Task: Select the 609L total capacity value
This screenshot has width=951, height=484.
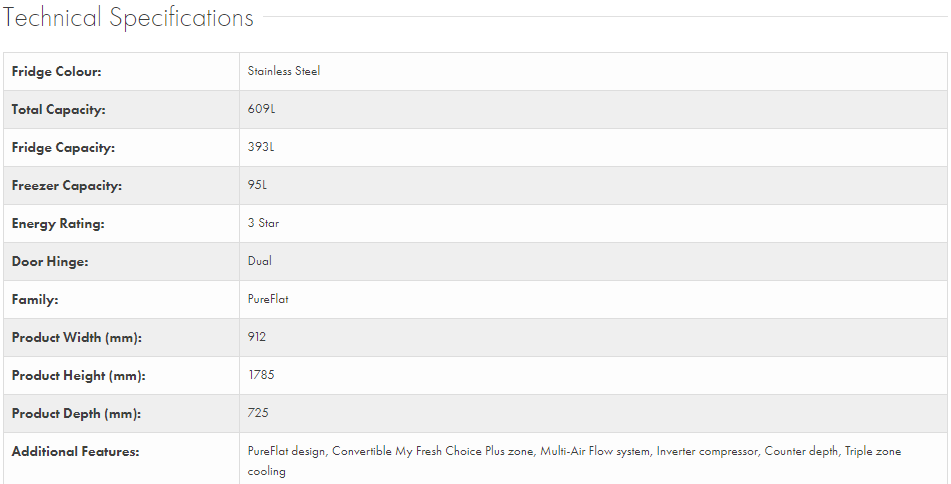Action: pyautogui.click(x=261, y=109)
